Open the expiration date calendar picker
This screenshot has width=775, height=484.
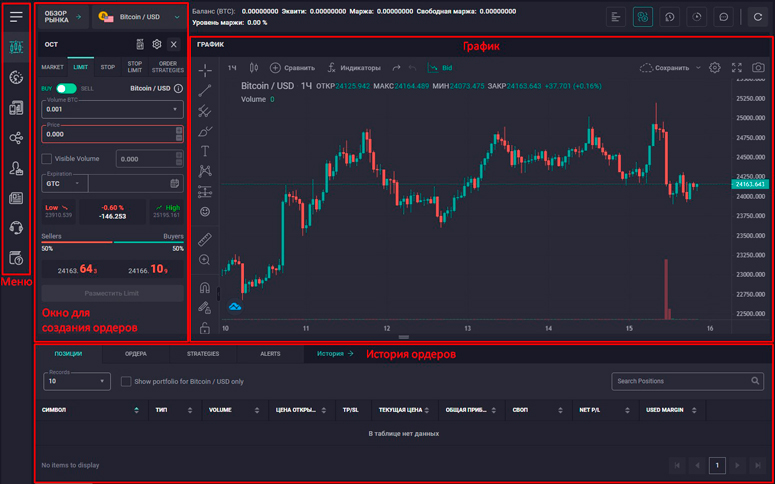(174, 183)
